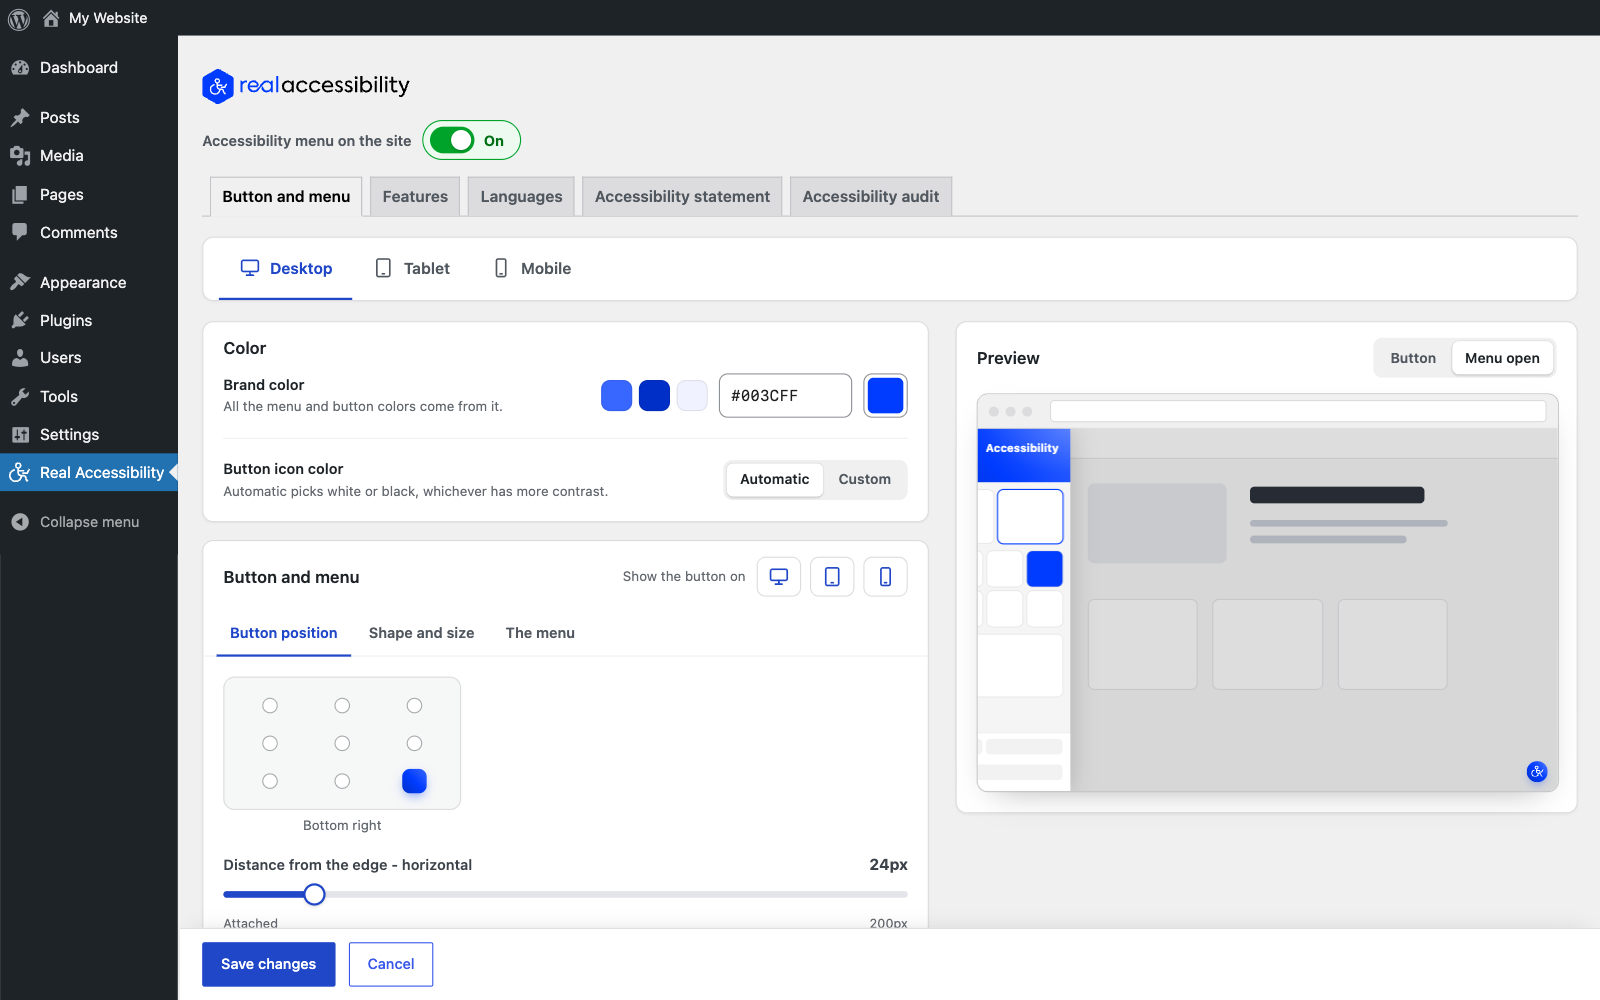This screenshot has height=1000, width=1600.
Task: Select the bottom right button position
Action: [414, 781]
